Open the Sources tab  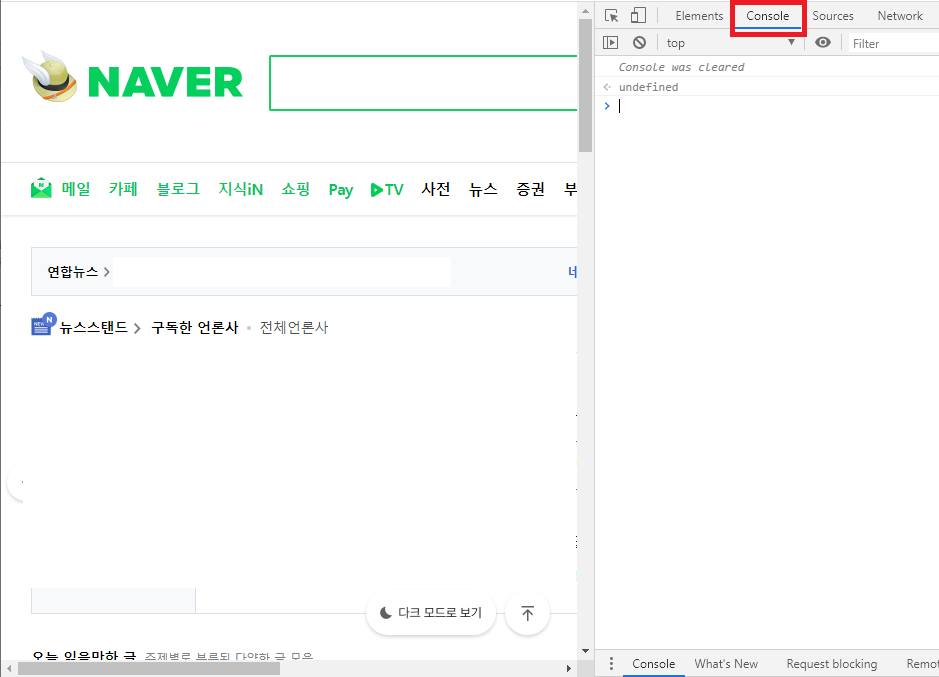point(832,16)
